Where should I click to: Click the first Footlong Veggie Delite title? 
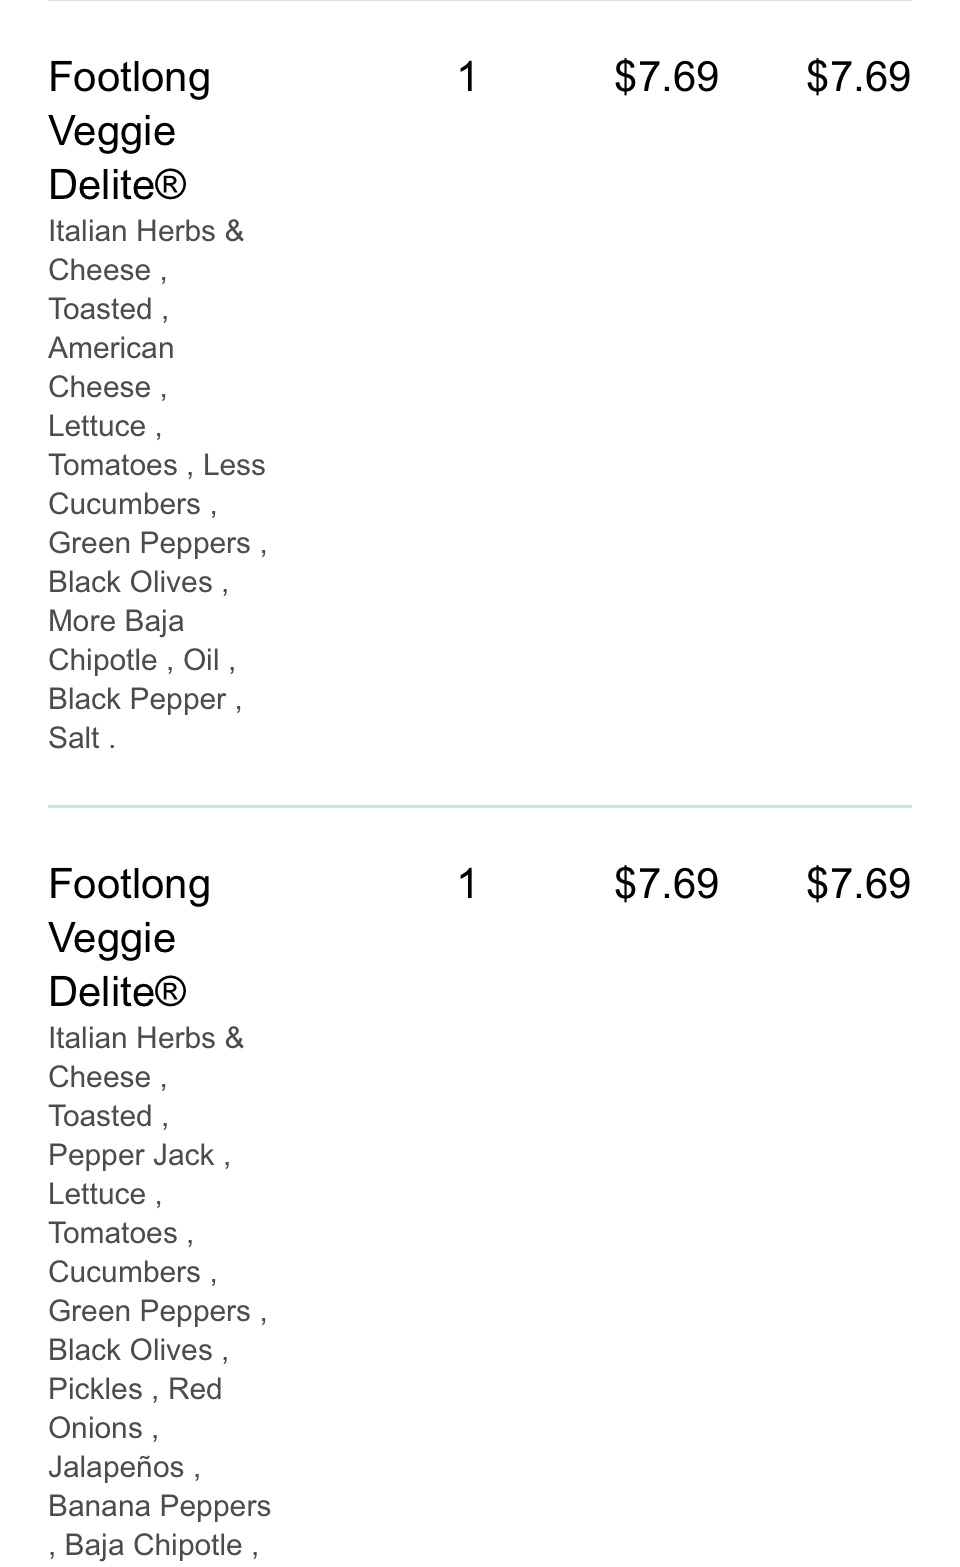(129, 131)
